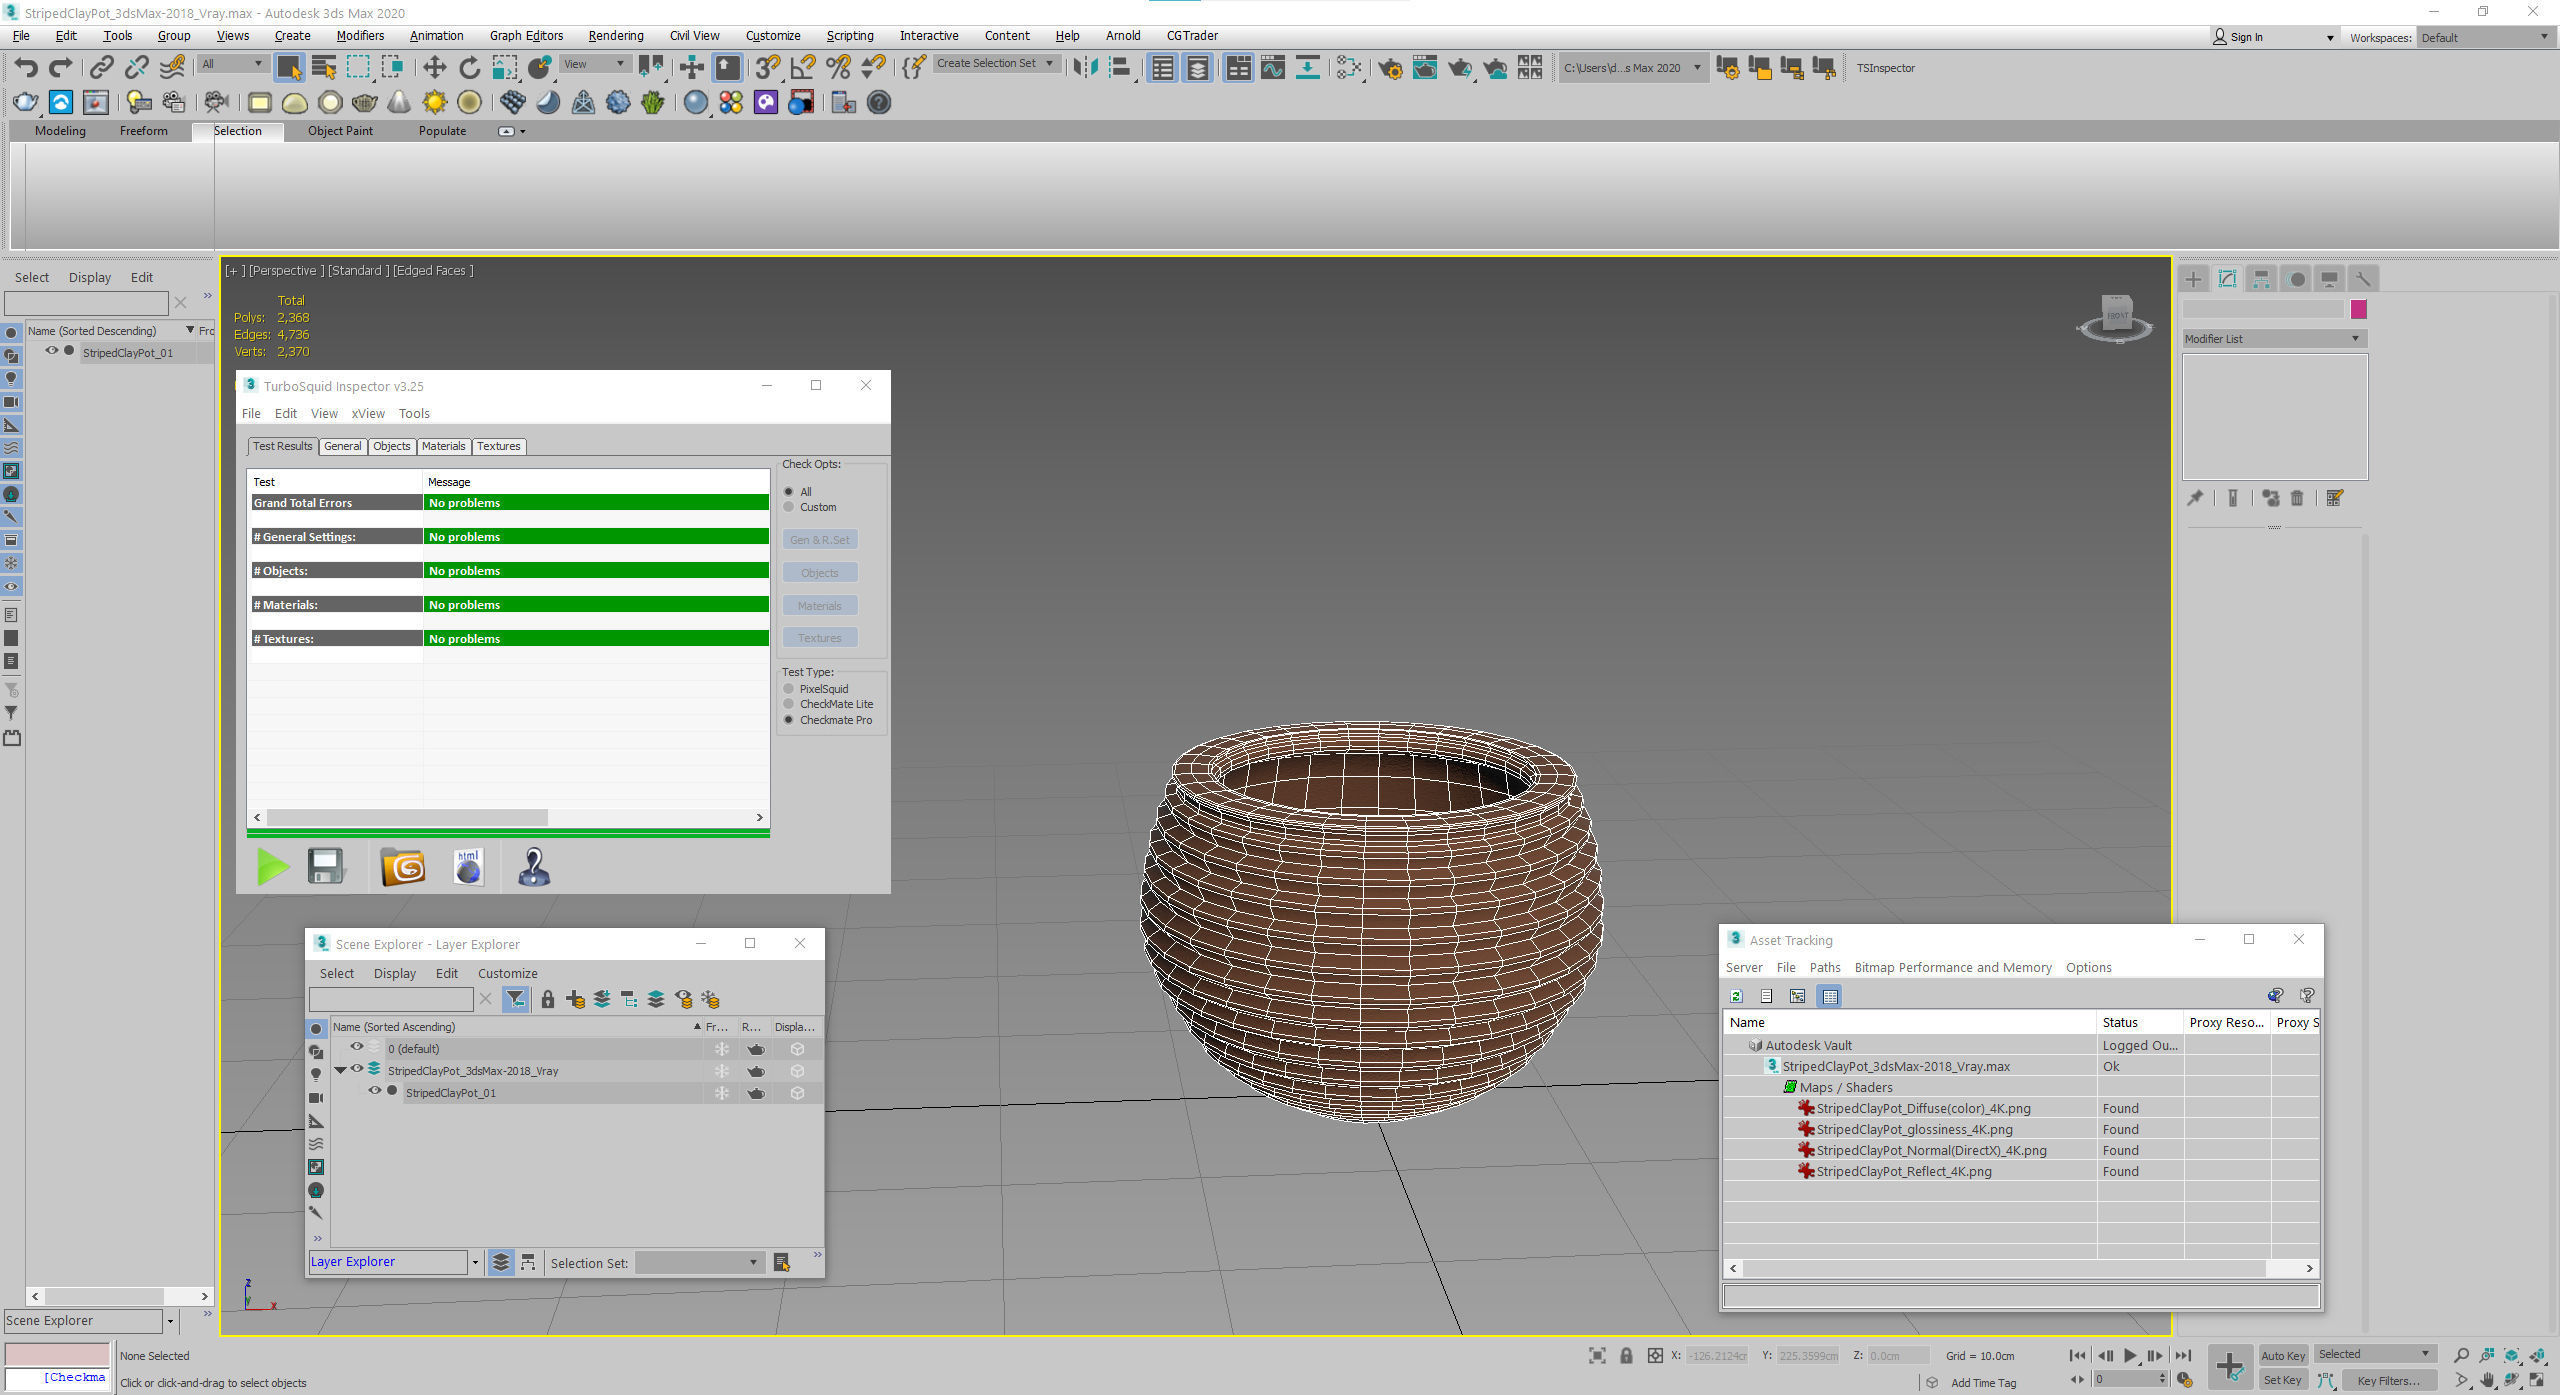Click the Layer Explorer search field
This screenshot has width=2560, height=1395.
click(x=391, y=998)
